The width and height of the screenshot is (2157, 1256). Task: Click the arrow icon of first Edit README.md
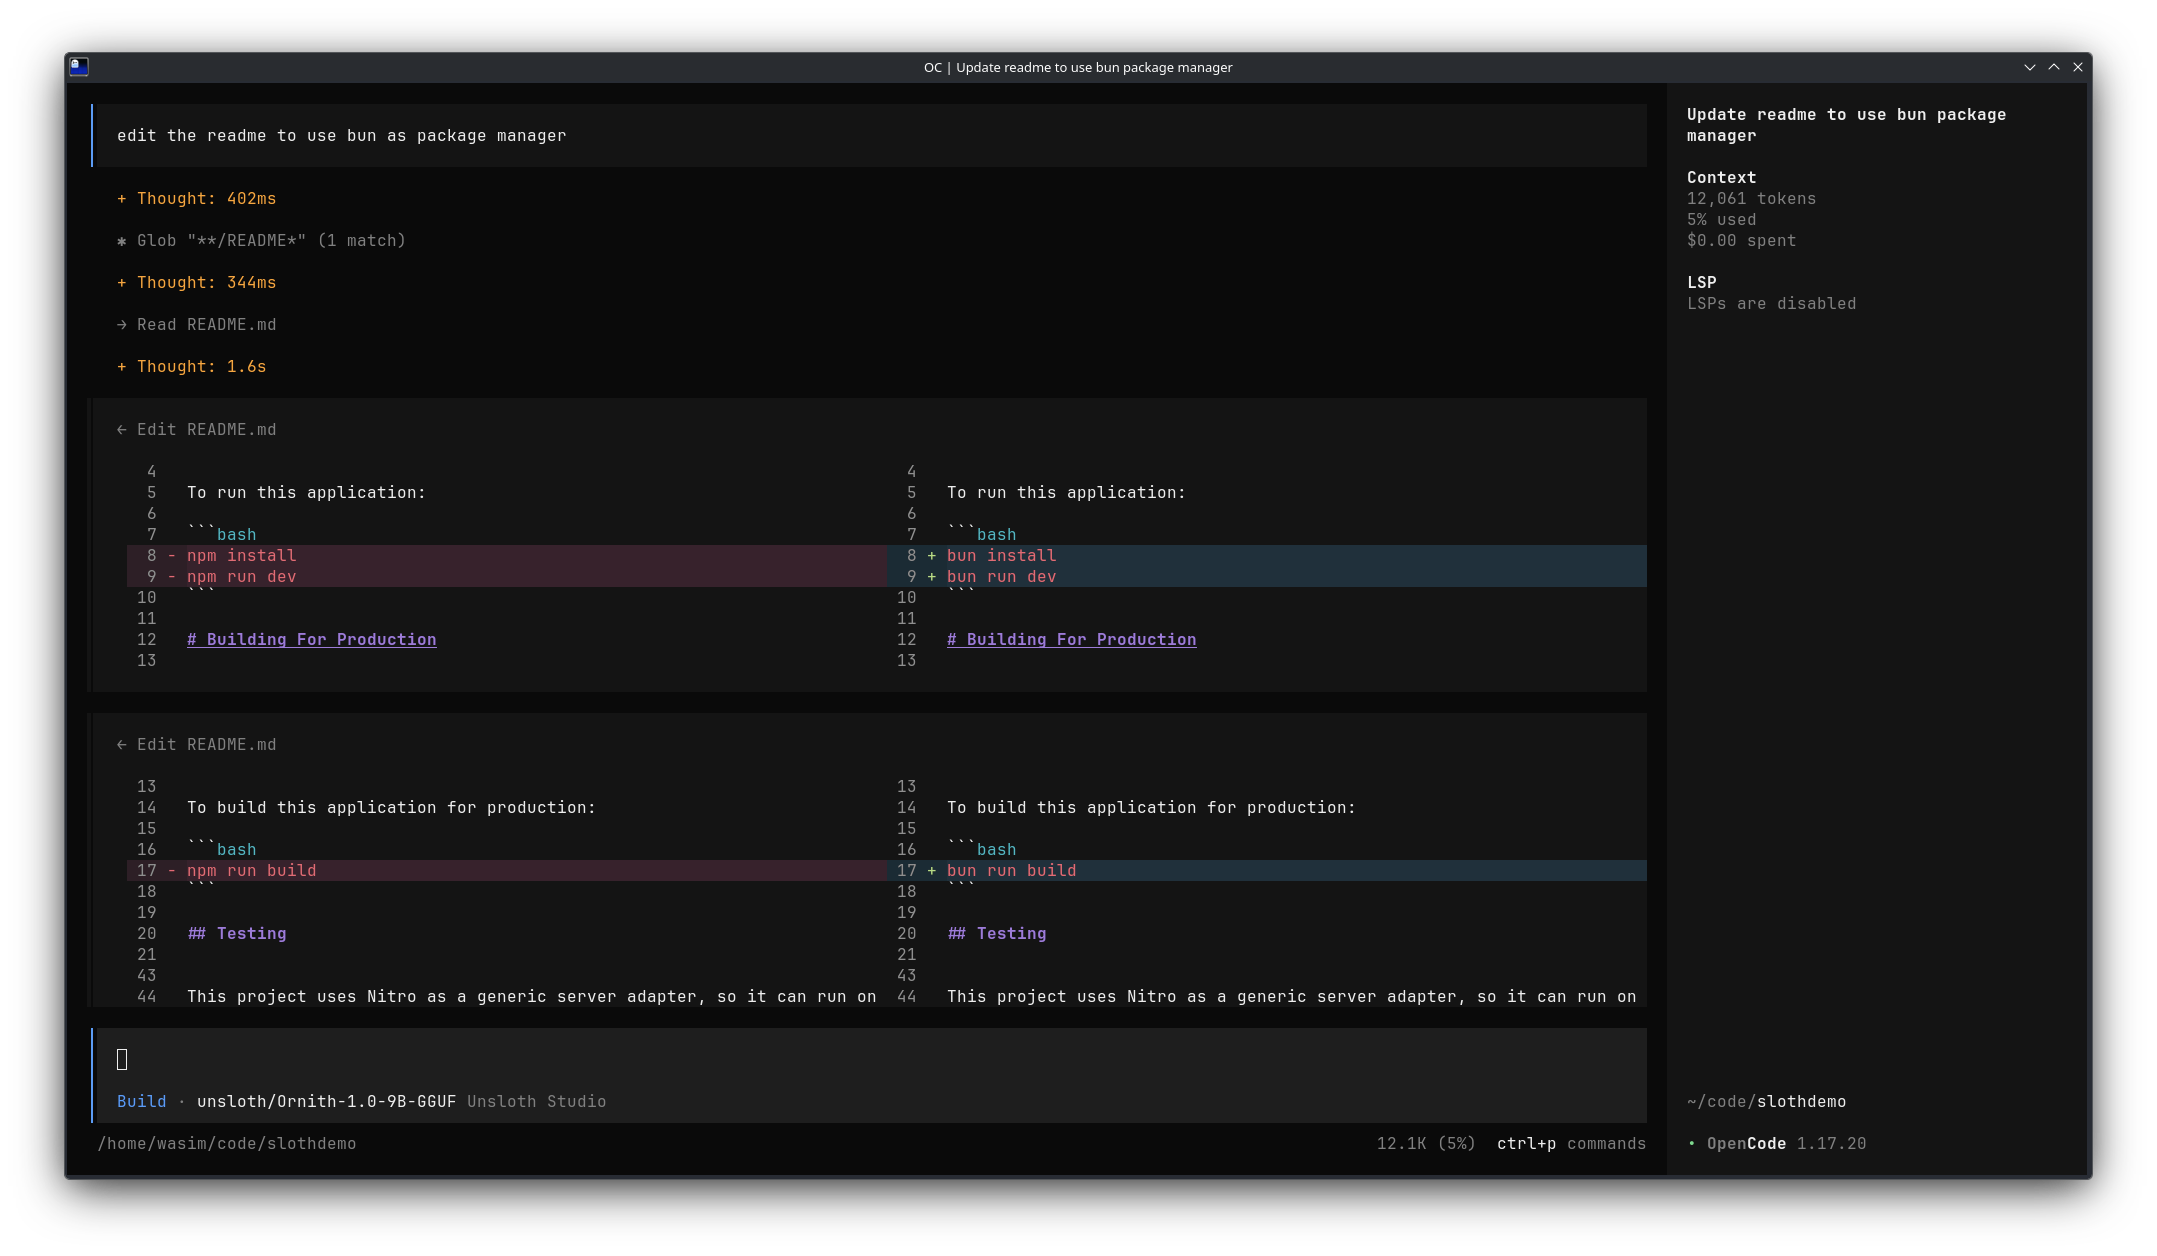(x=122, y=430)
